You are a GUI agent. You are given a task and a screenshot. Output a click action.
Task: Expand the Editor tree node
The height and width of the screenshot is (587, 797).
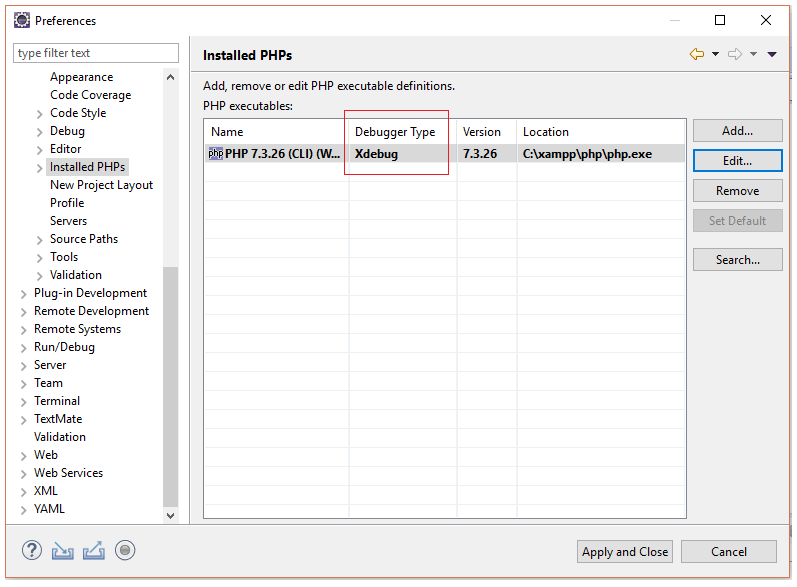click(40, 150)
